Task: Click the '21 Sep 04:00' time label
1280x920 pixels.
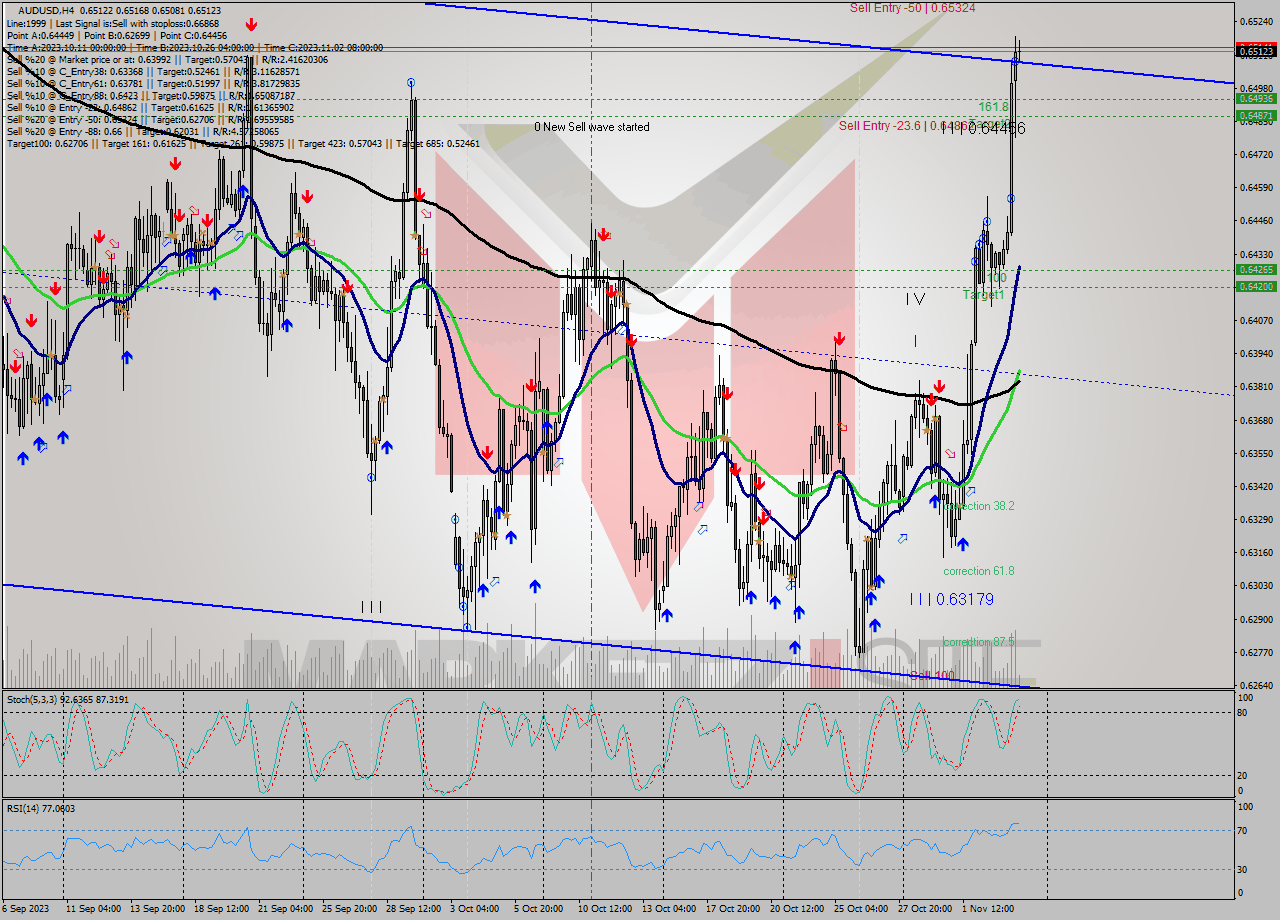Action: coord(286,909)
